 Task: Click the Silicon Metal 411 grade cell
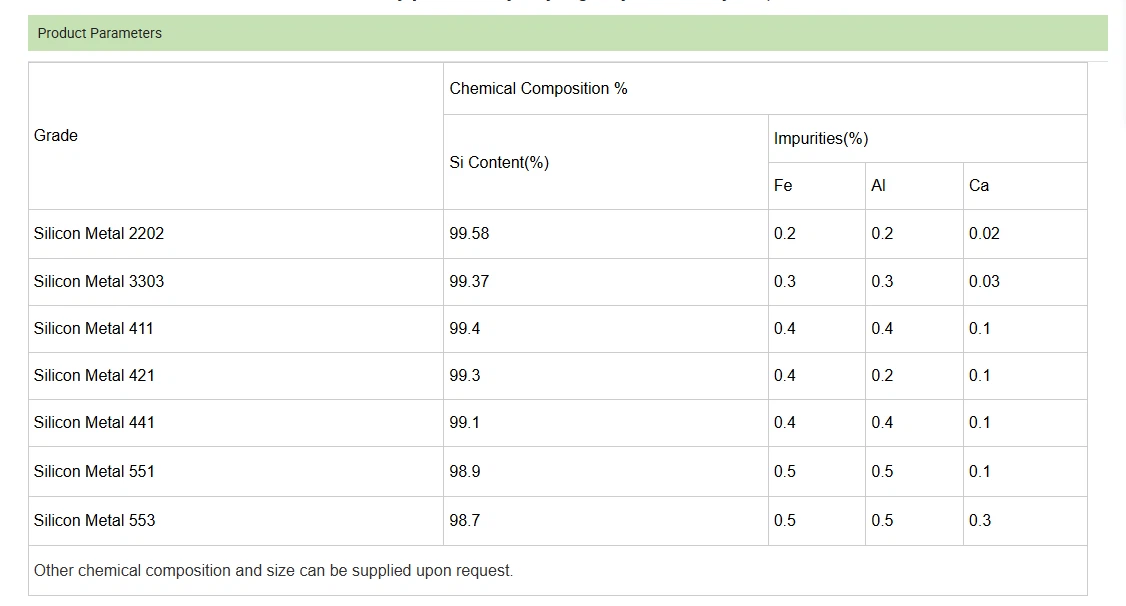(x=94, y=329)
